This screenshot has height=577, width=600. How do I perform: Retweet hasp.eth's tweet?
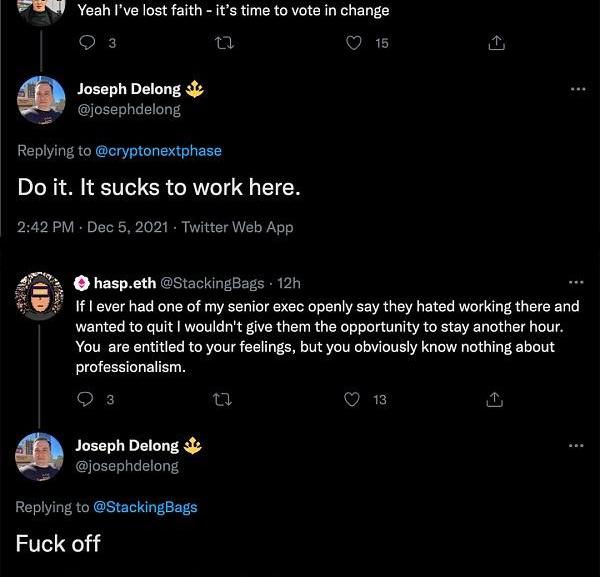(222, 400)
